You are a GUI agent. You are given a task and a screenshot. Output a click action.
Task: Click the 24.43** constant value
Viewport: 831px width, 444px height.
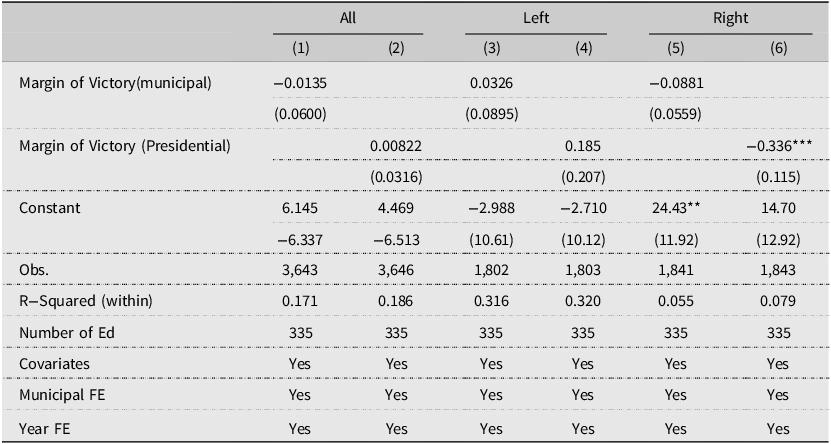coord(675,208)
